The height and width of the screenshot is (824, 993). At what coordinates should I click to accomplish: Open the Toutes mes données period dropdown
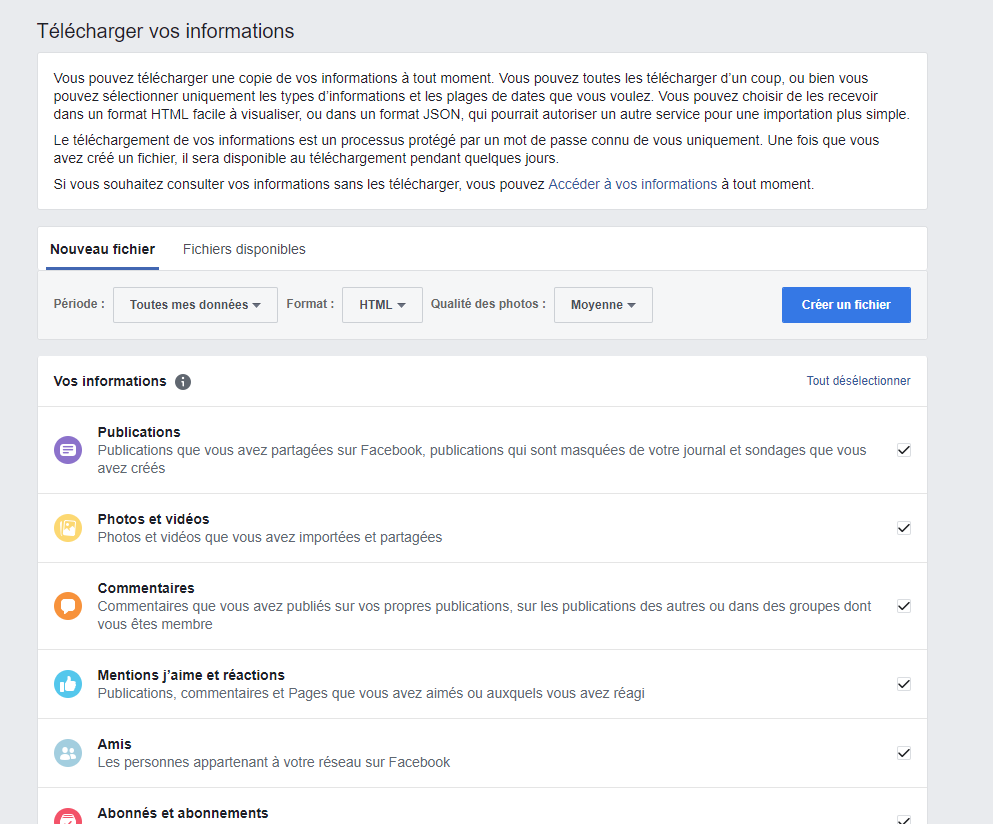195,305
